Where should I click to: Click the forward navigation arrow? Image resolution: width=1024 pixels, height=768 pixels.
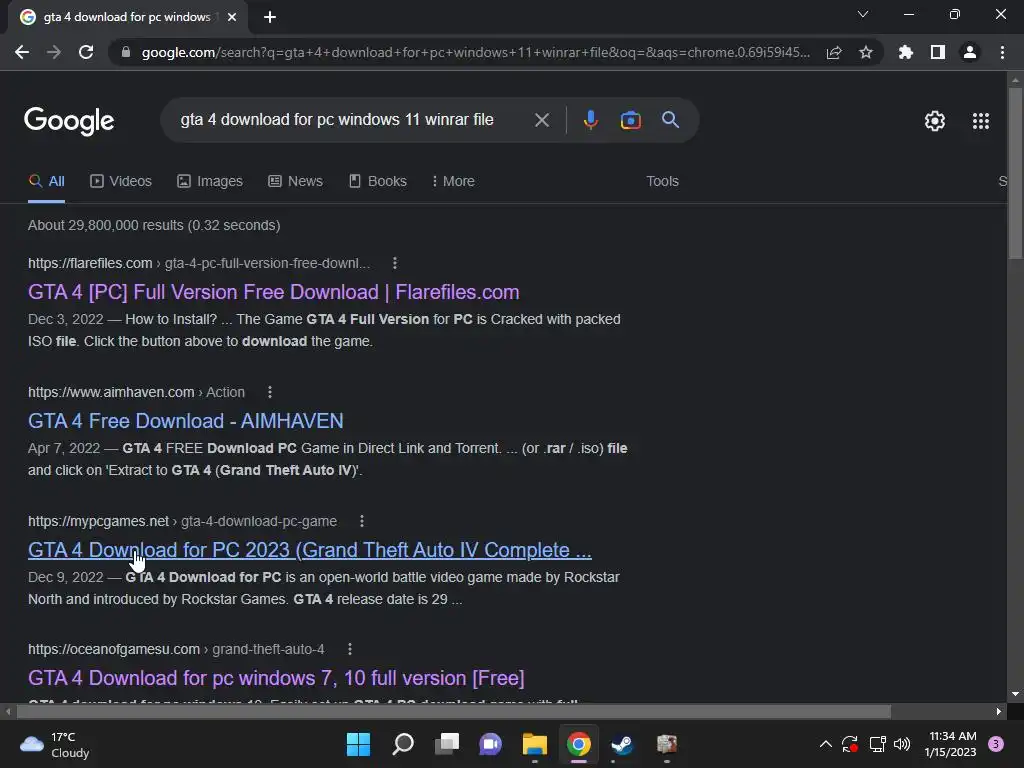[x=54, y=52]
